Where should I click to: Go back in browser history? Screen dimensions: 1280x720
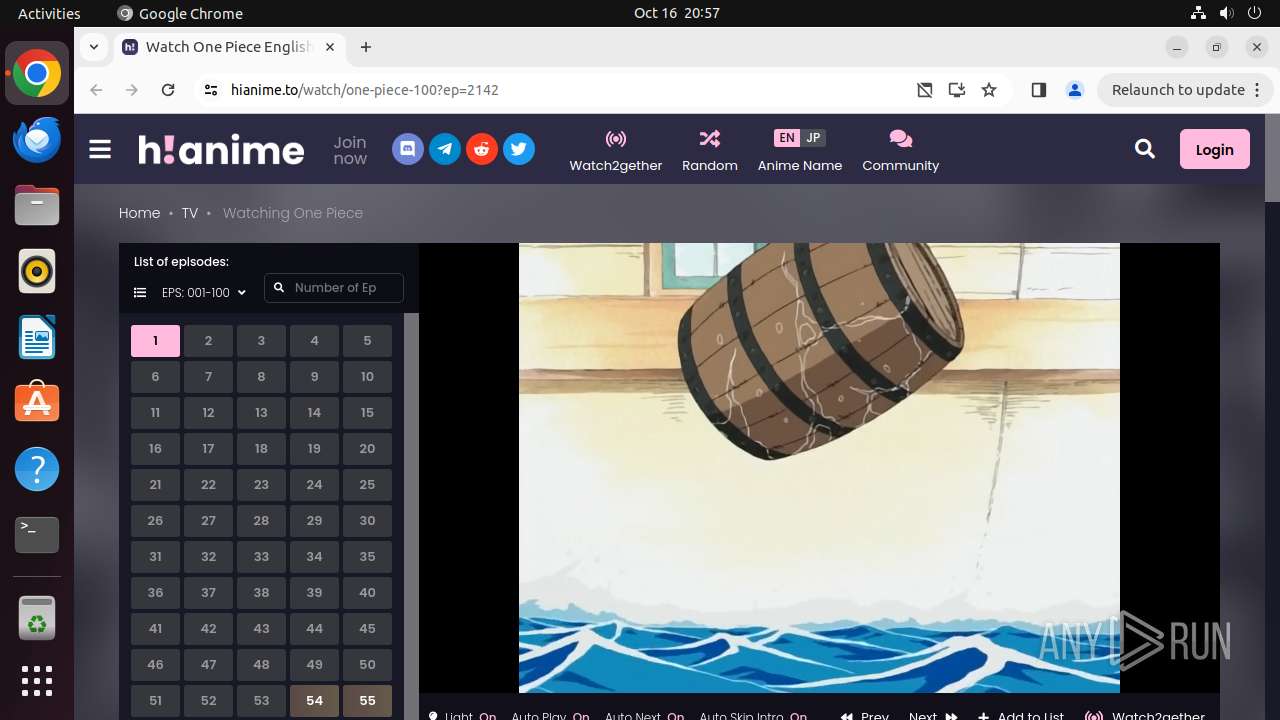pyautogui.click(x=96, y=90)
